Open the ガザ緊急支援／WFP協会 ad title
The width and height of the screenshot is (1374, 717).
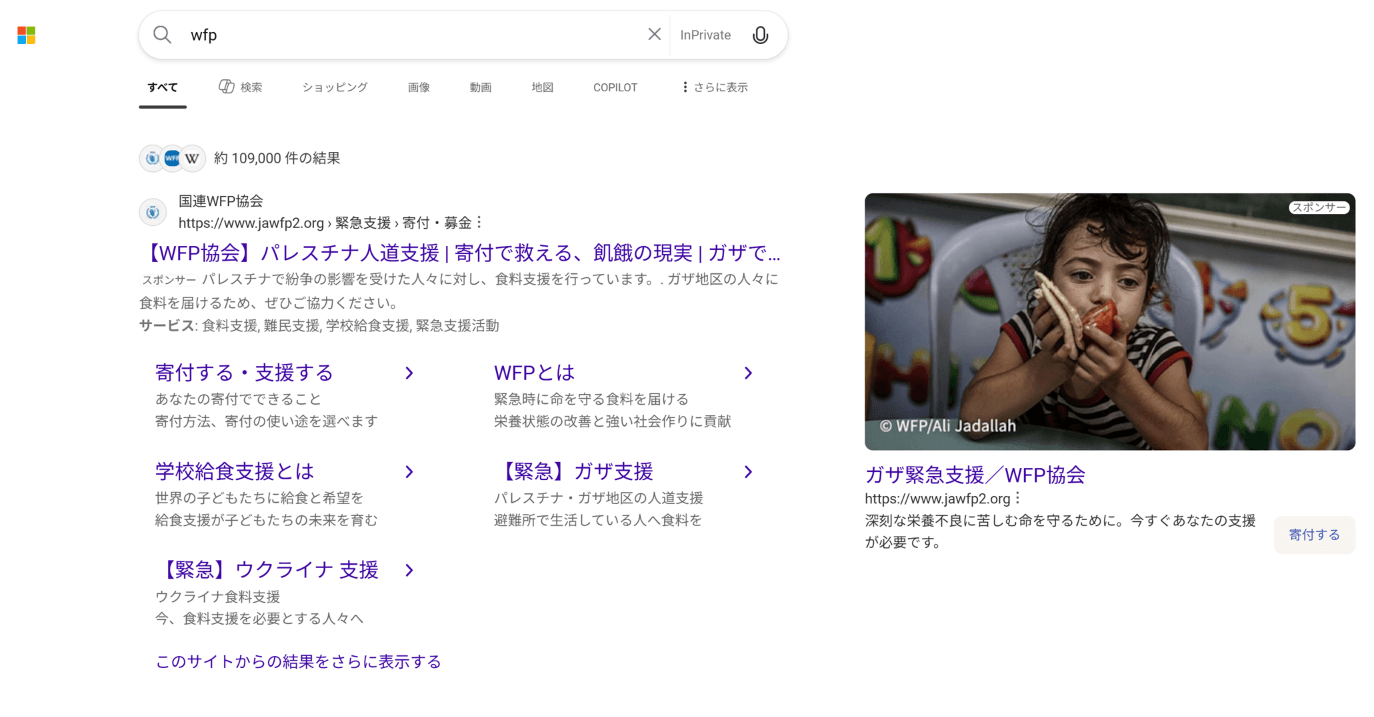(x=975, y=474)
